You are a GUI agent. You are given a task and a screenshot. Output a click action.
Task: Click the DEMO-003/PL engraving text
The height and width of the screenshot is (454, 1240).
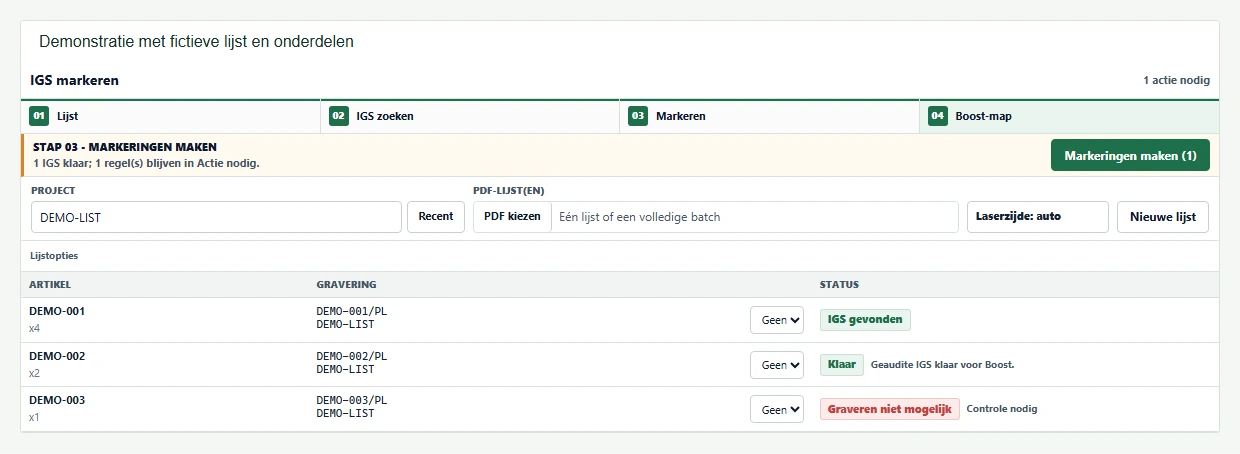pyautogui.click(x=352, y=400)
